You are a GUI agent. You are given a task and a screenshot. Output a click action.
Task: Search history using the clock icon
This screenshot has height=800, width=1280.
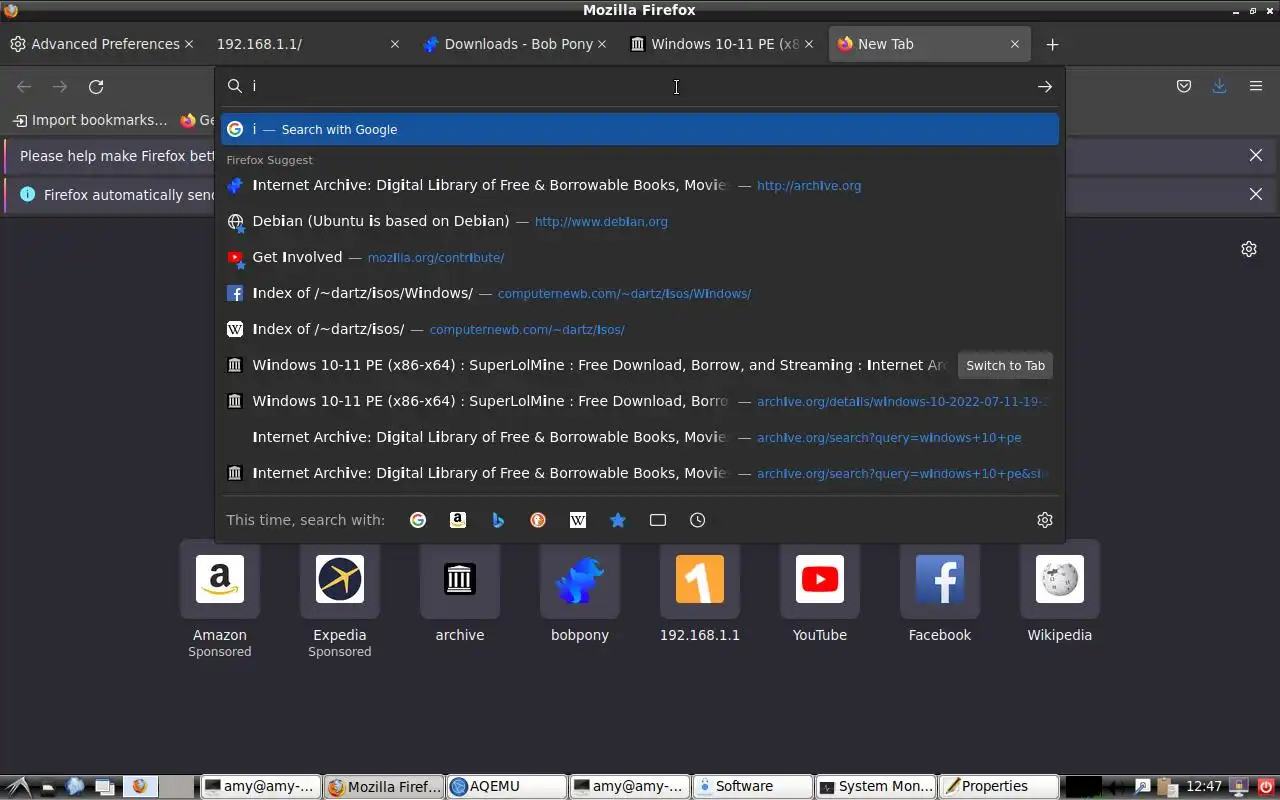tap(698, 520)
